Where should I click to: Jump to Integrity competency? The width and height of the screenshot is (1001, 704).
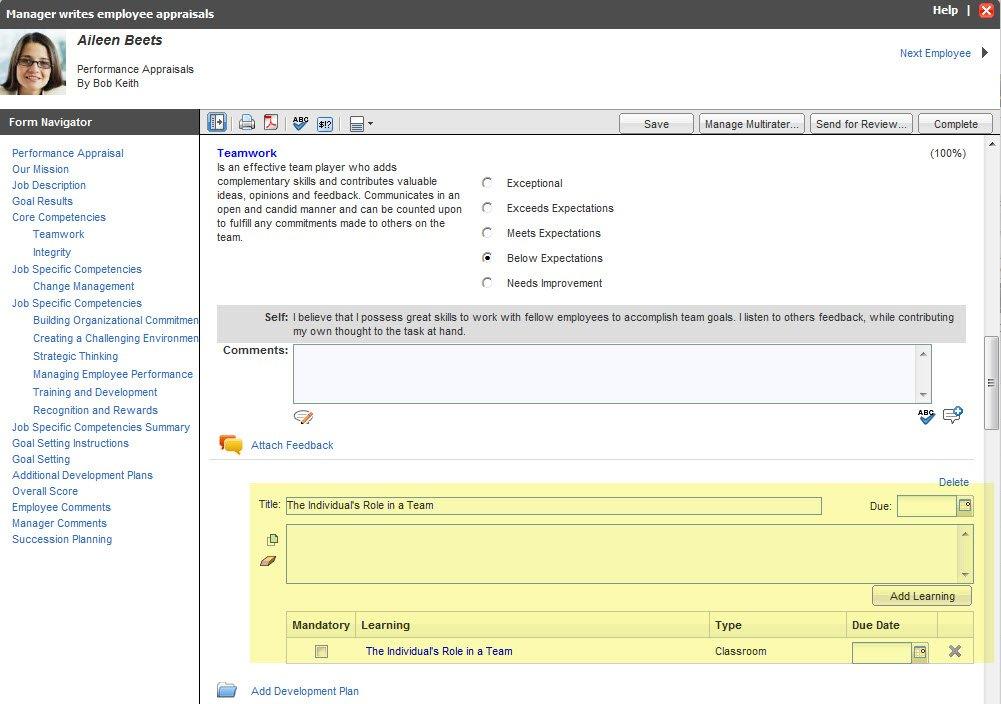52,252
